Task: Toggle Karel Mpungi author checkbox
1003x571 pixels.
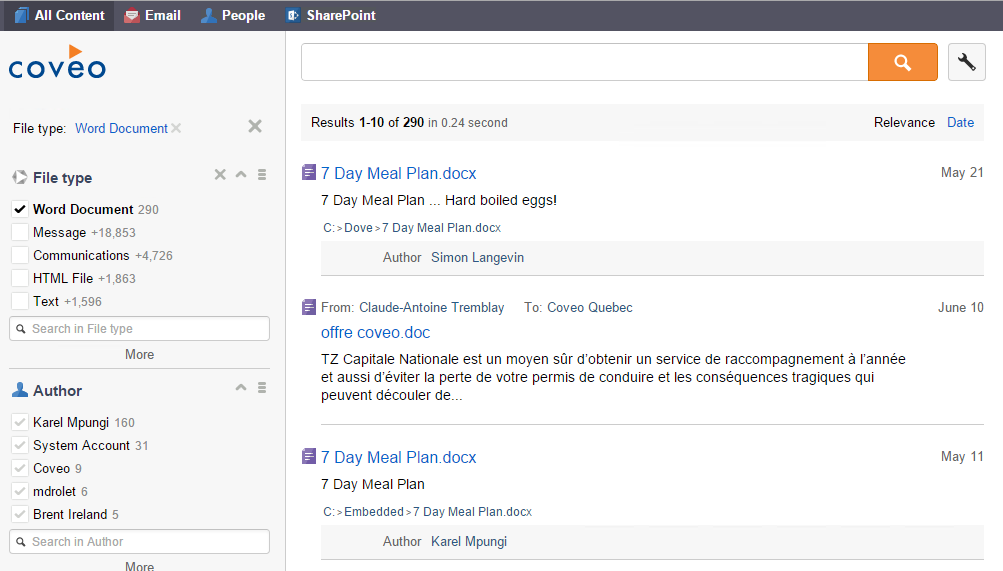Action: 20,422
